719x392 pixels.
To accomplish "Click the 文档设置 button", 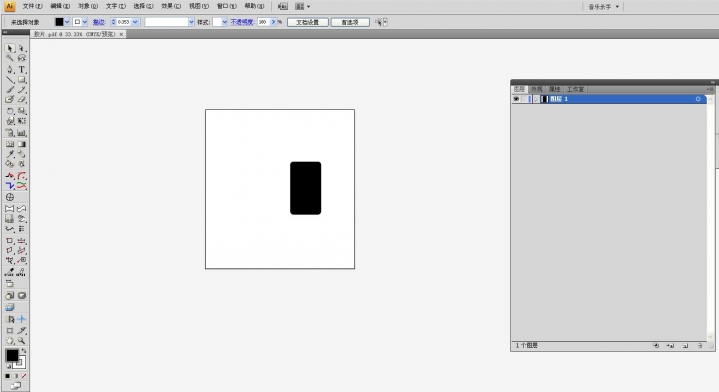I will (308, 22).
